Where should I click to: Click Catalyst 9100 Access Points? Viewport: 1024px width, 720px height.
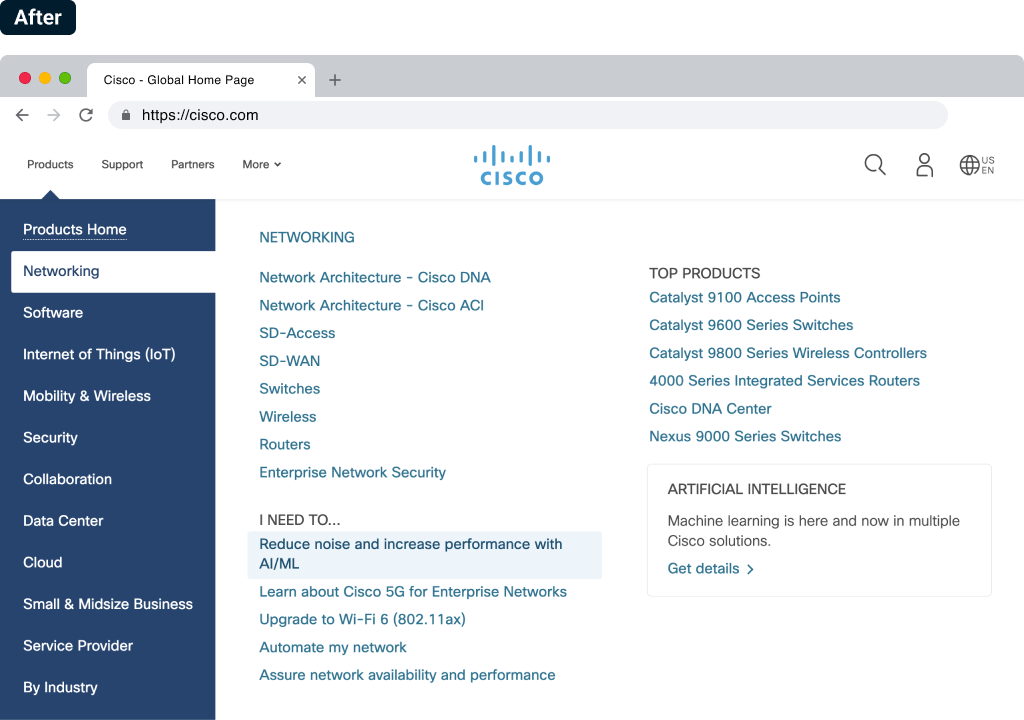pos(744,298)
